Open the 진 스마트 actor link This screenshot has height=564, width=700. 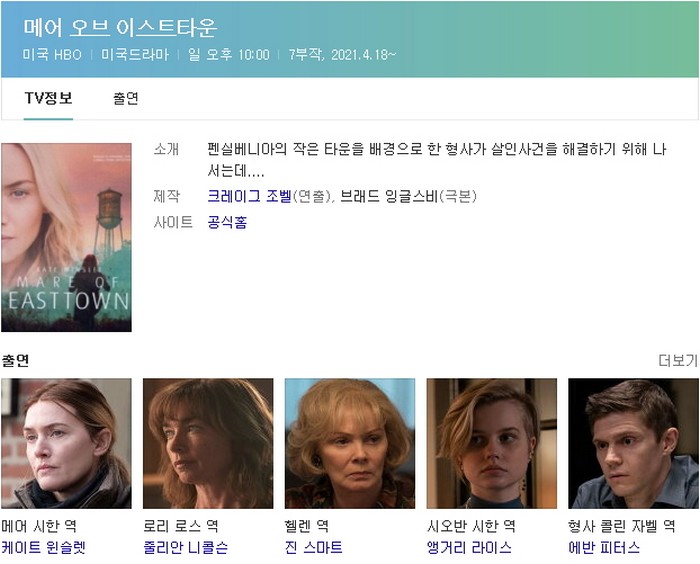coord(313,547)
